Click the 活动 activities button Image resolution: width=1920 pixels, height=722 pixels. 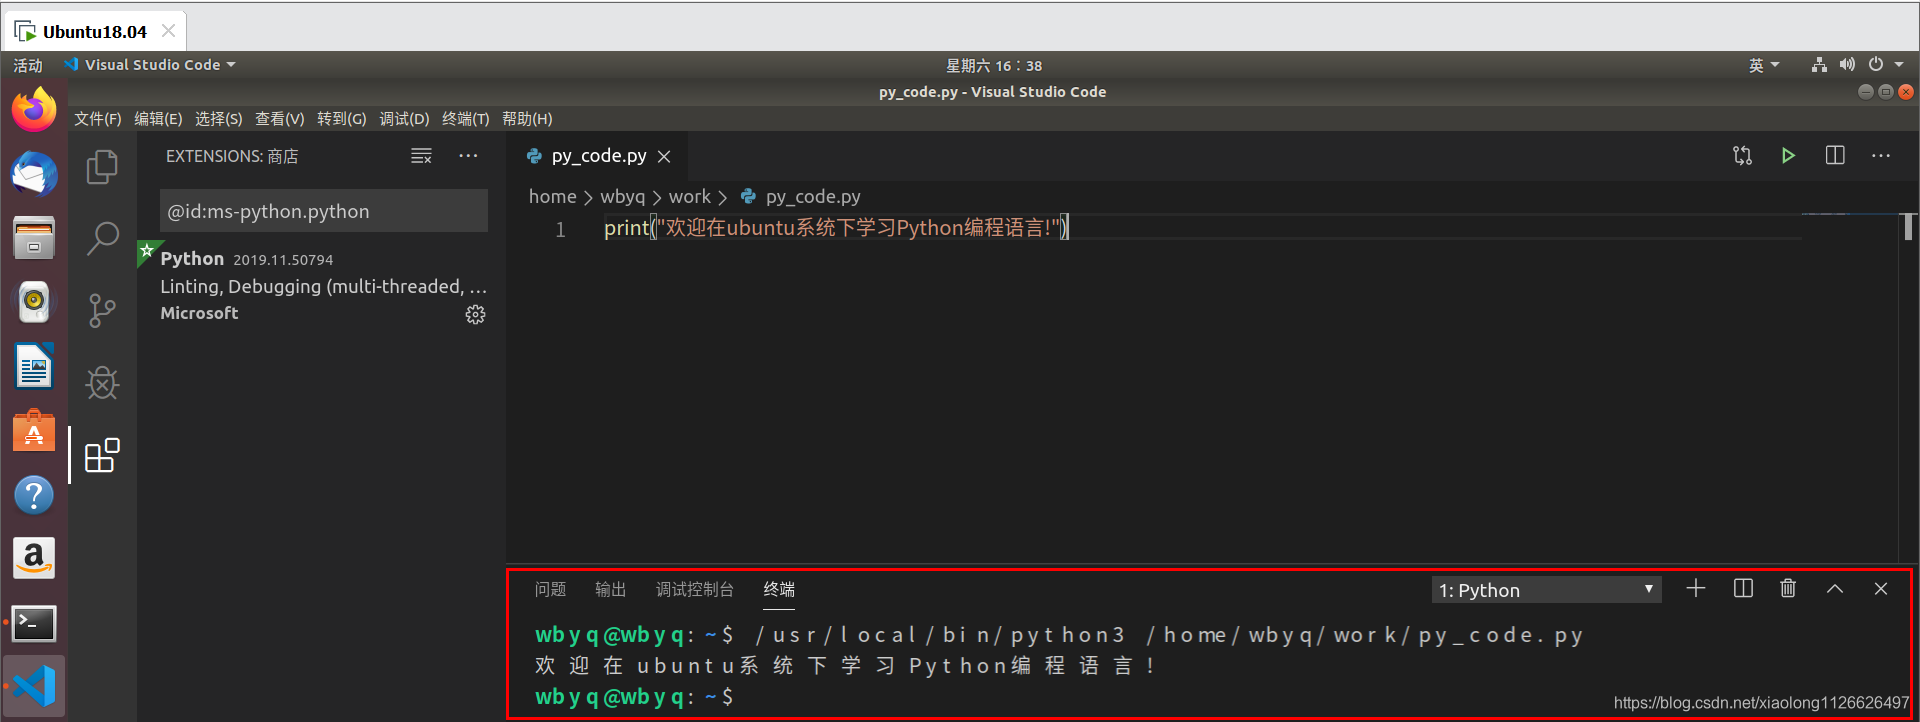click(28, 65)
